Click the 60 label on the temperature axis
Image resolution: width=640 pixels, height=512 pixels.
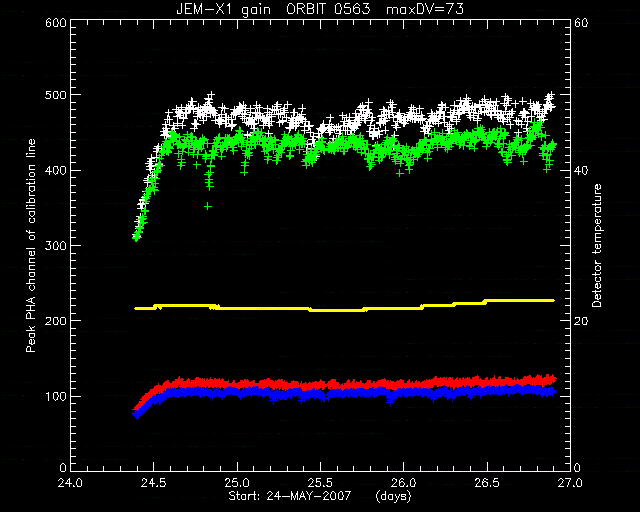pos(581,23)
